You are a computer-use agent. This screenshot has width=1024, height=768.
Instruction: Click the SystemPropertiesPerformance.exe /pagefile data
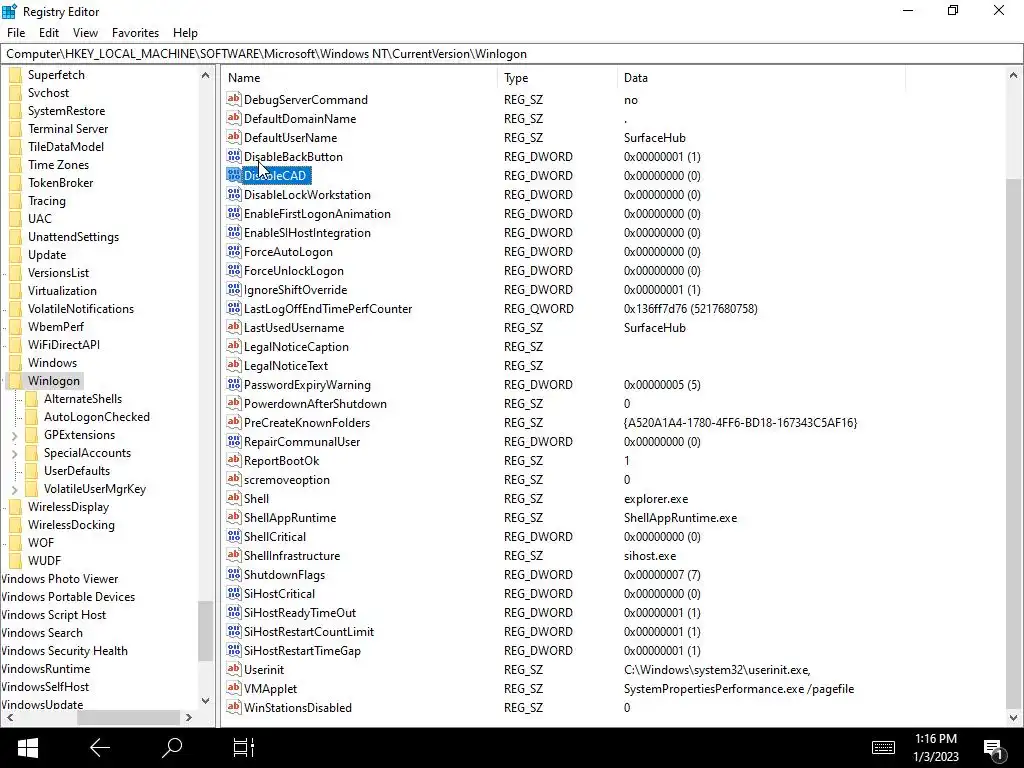tap(739, 688)
